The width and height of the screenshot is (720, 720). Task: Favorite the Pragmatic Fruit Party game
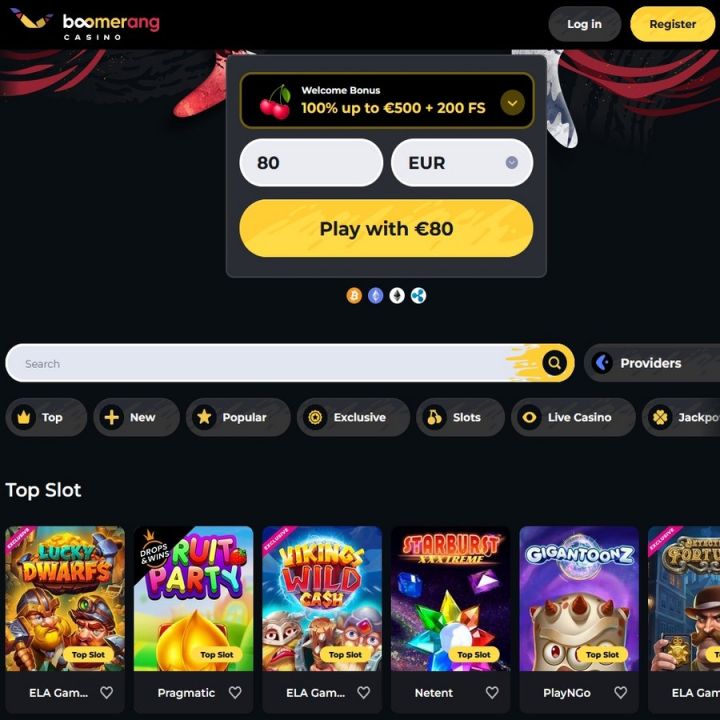235,692
